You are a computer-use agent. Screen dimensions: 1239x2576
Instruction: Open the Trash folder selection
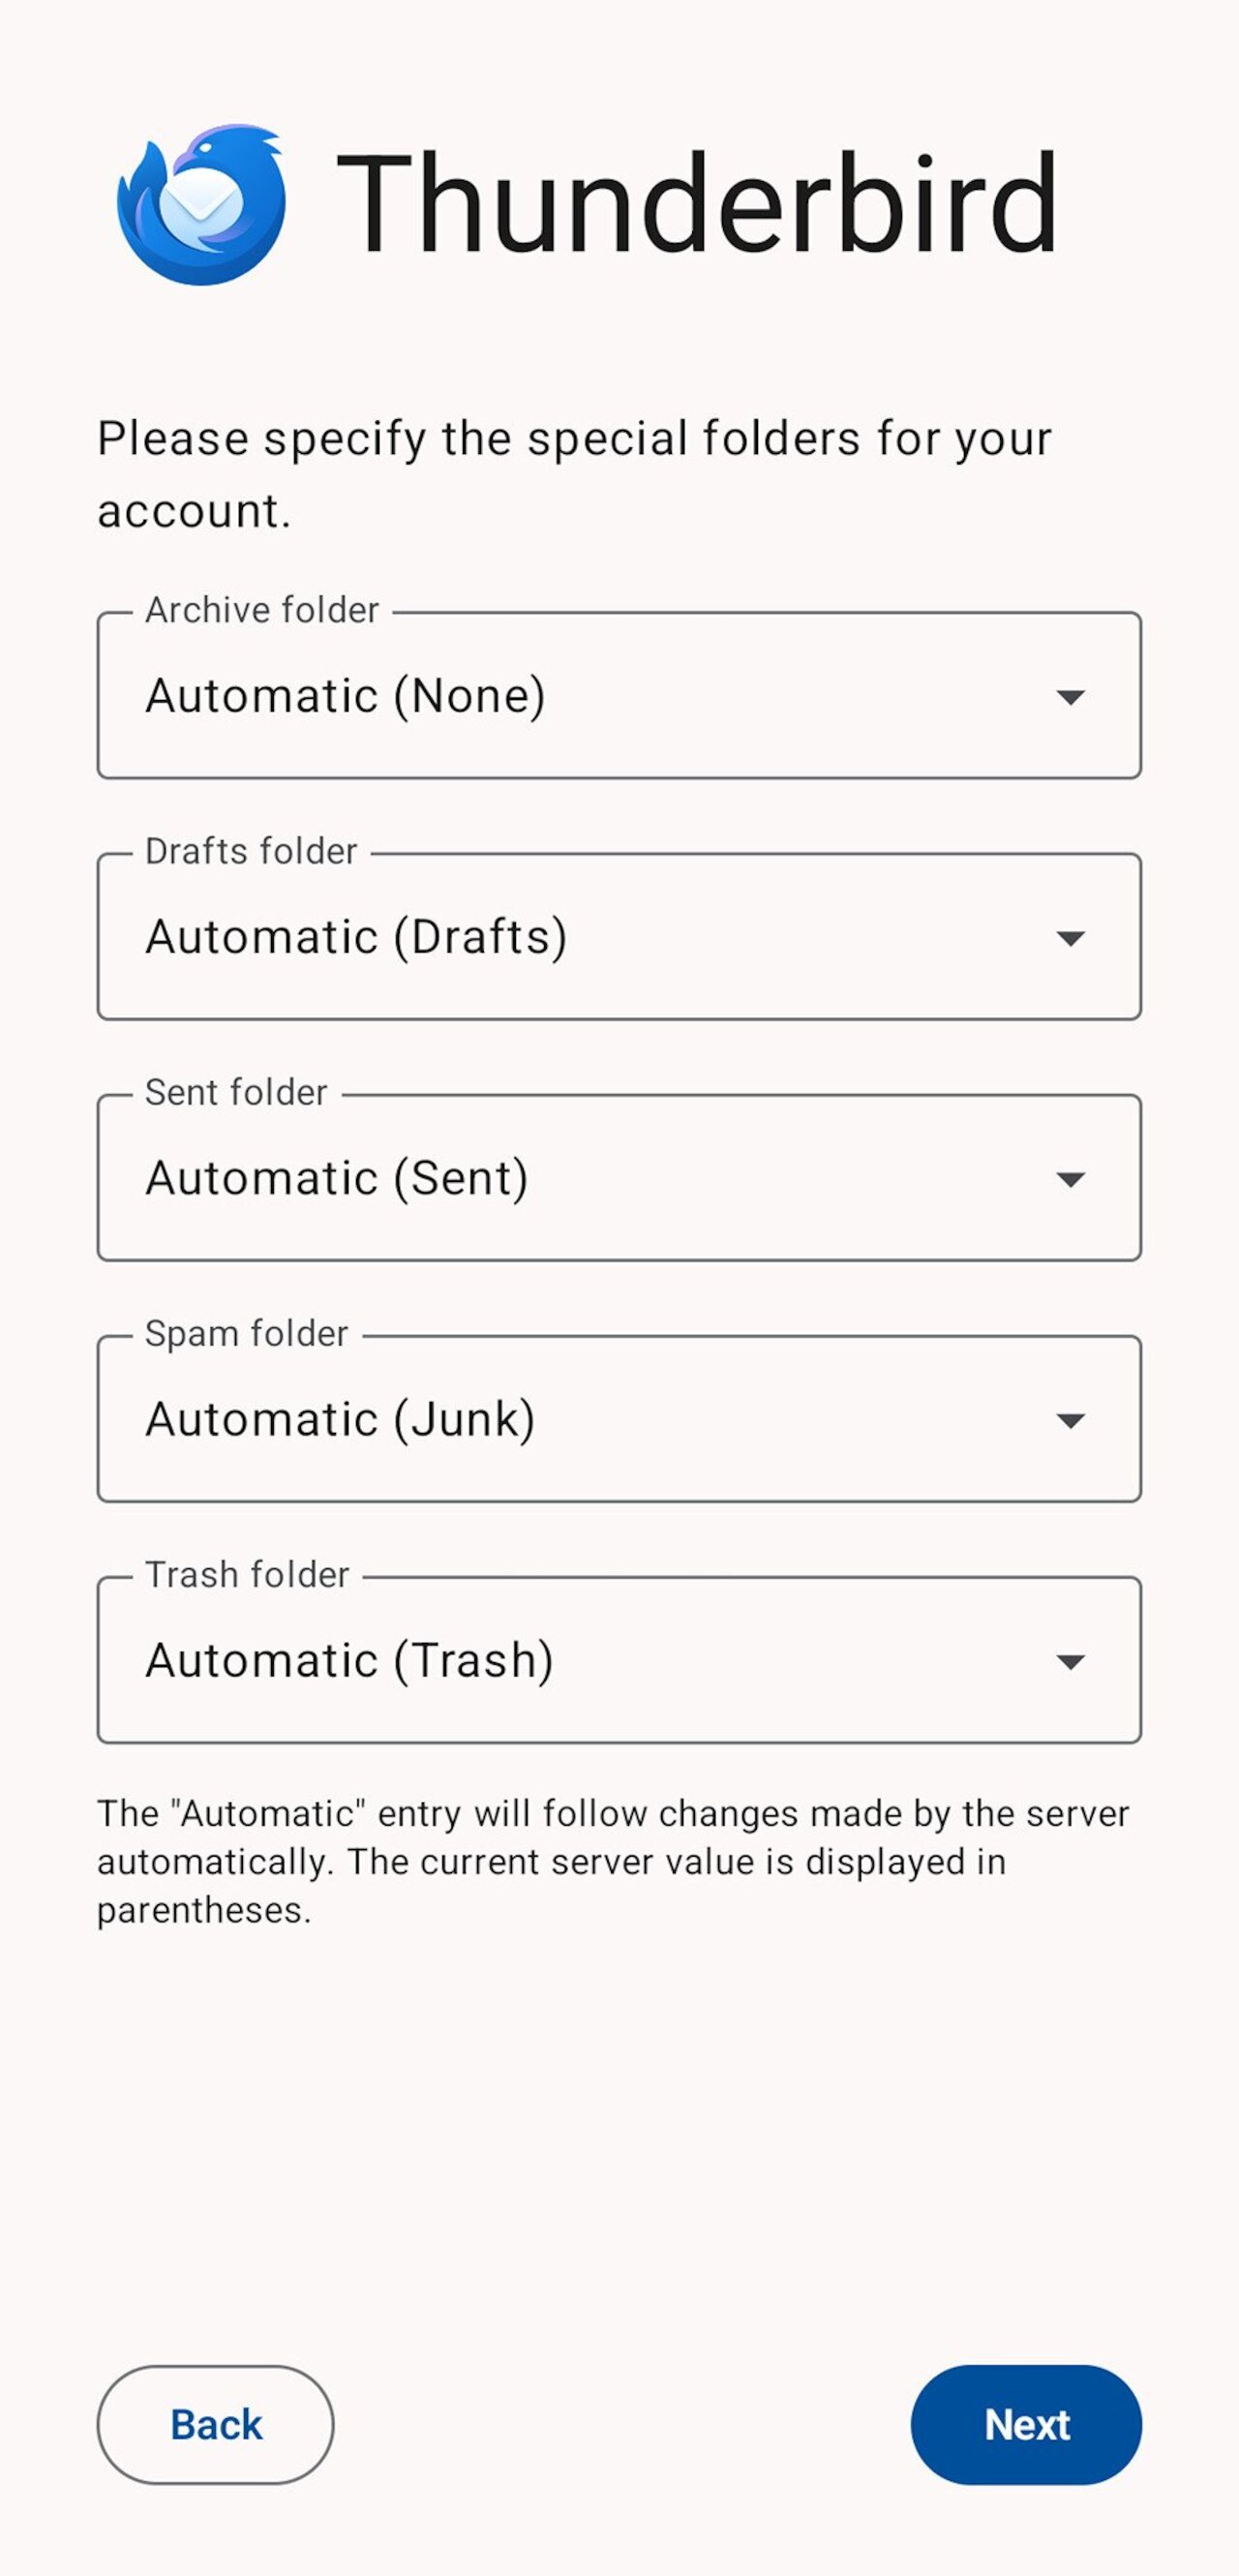620,1660
